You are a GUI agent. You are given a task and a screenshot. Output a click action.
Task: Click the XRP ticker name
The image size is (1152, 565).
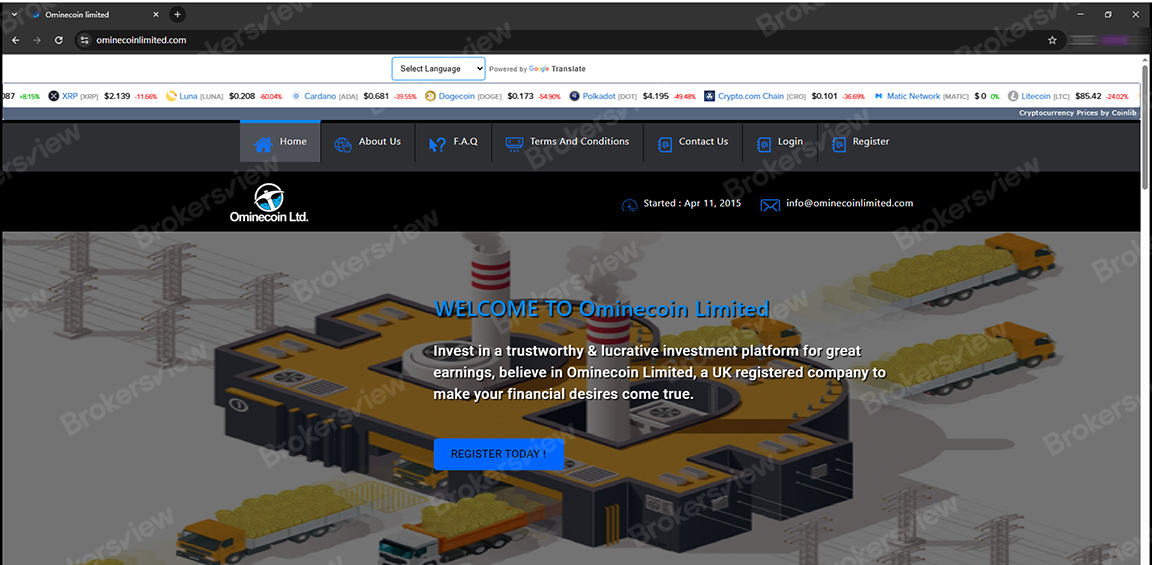point(70,96)
